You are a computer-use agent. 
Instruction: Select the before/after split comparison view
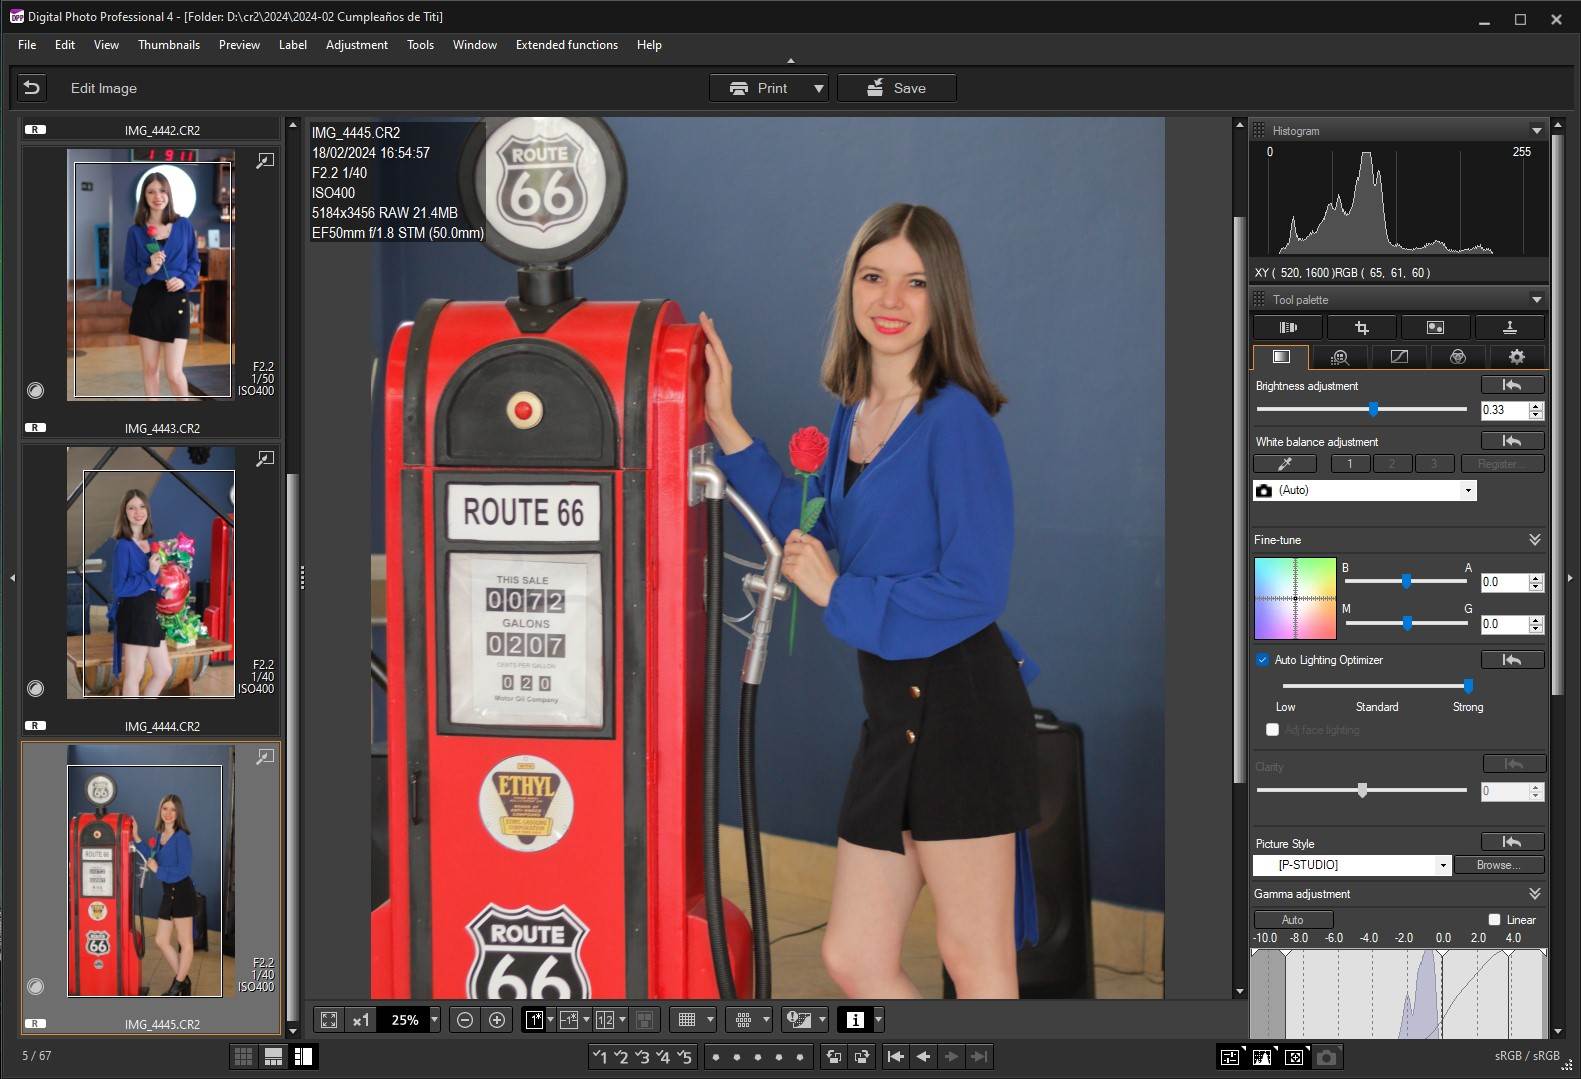point(569,1020)
